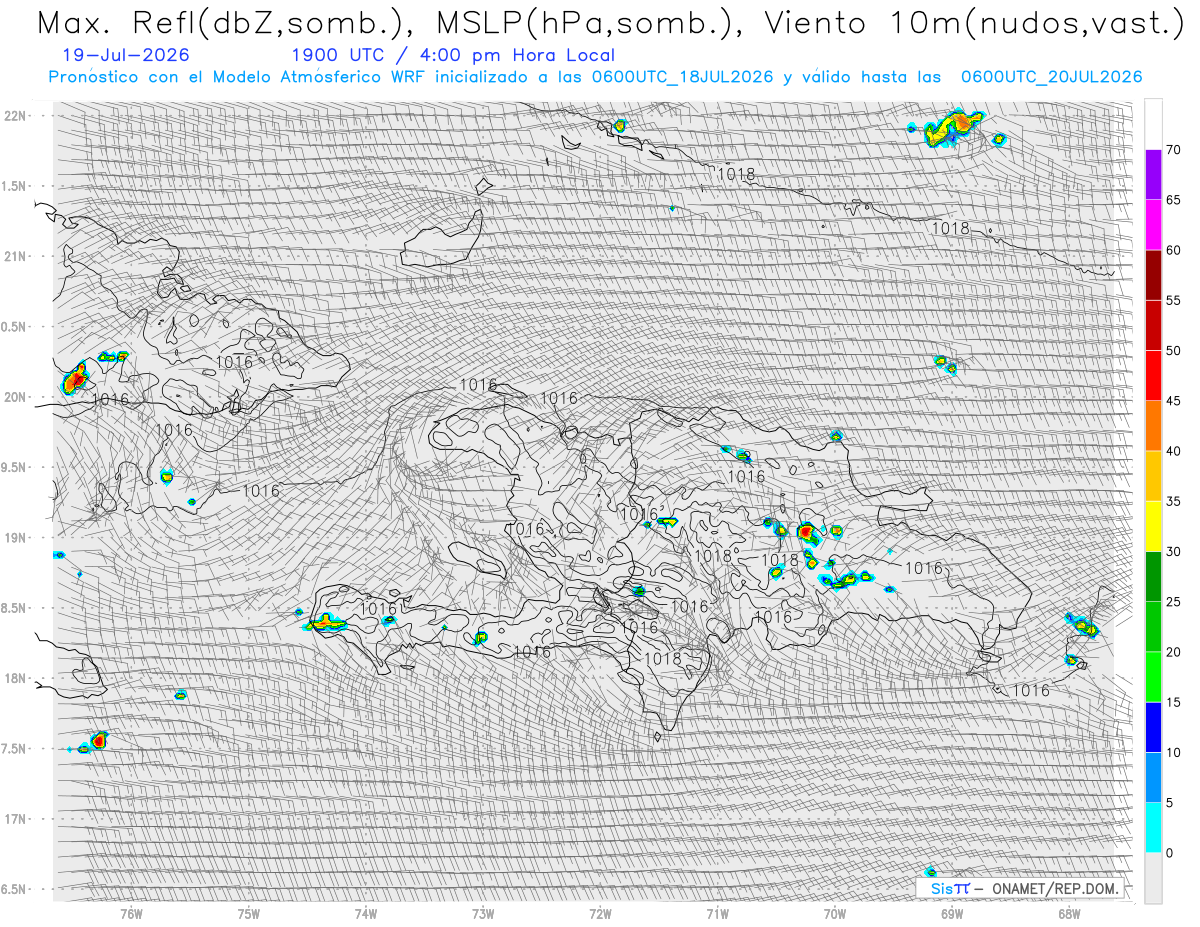Viewport: 1200px width, 927px height.
Task: Click the dark green 25–30 dBZ swatch
Action: 1153,577
